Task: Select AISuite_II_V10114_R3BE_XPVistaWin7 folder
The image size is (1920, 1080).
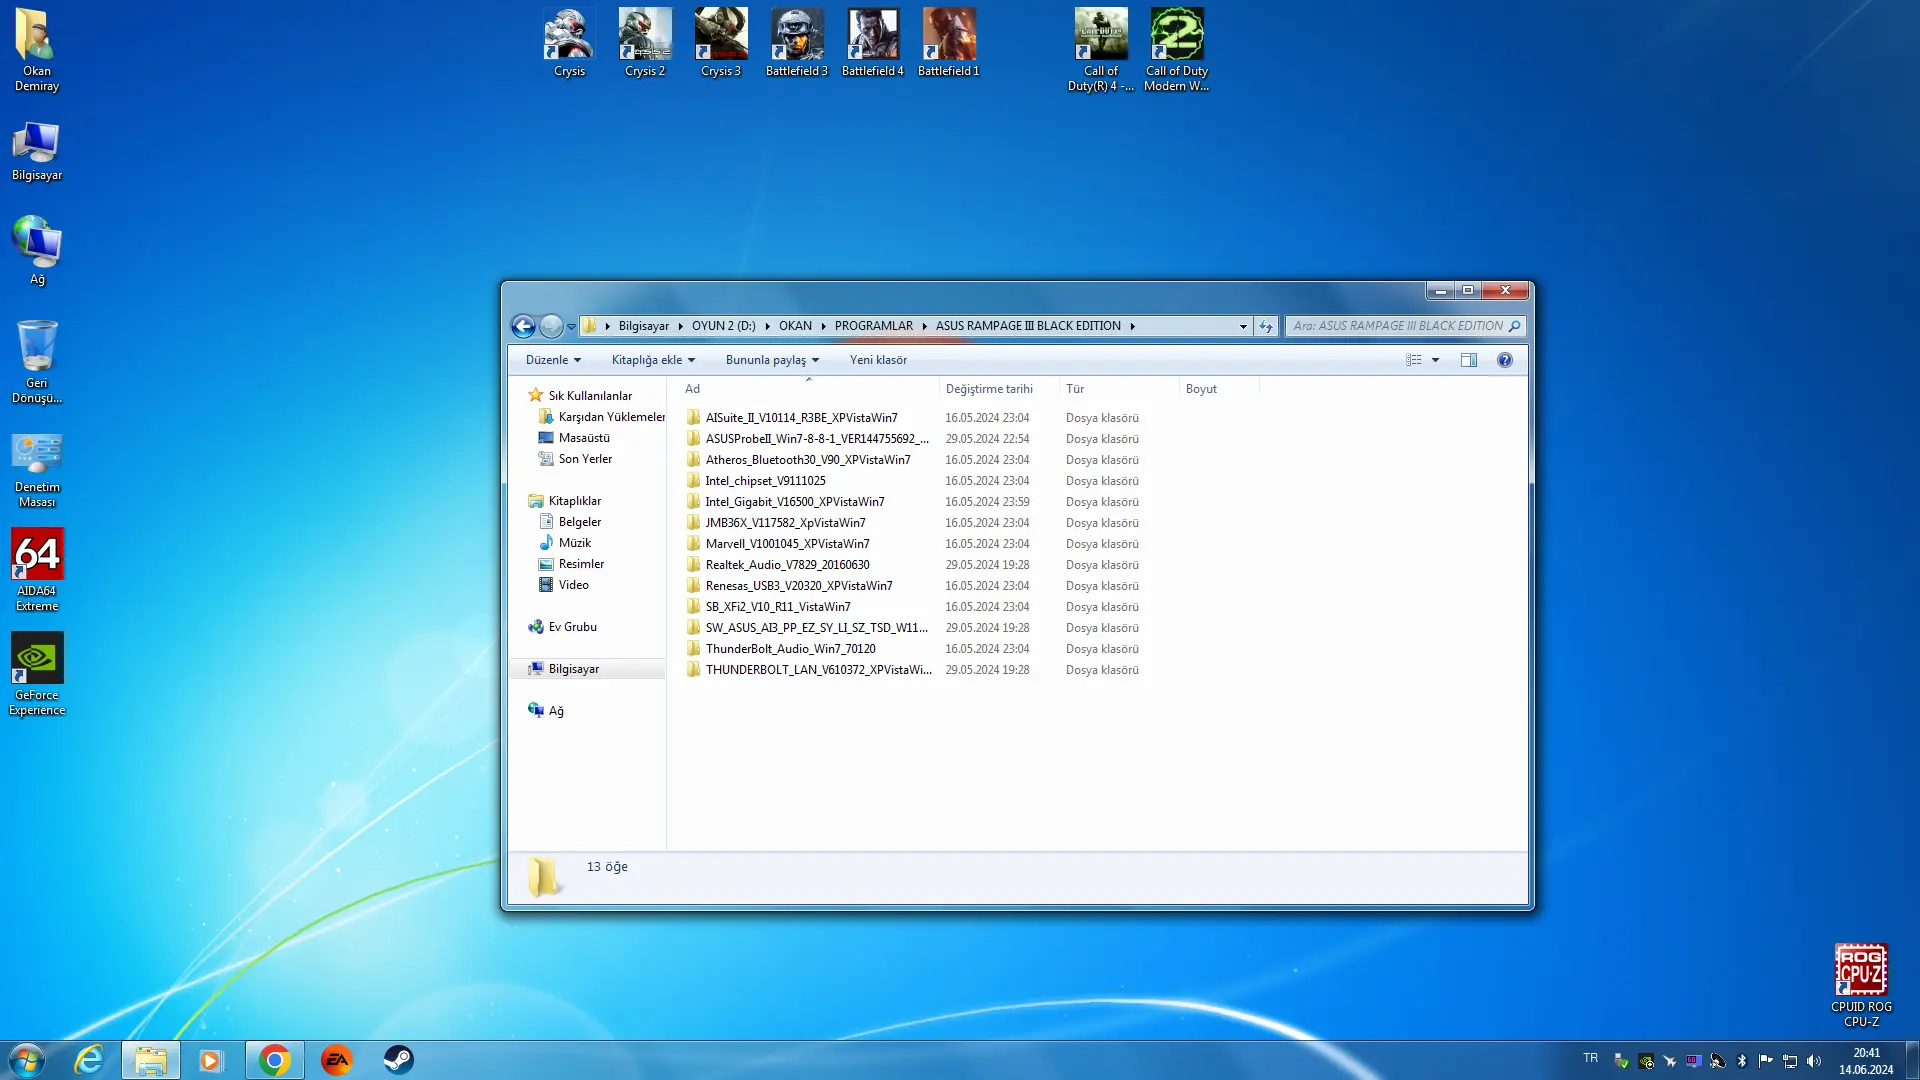Action: tap(801, 418)
